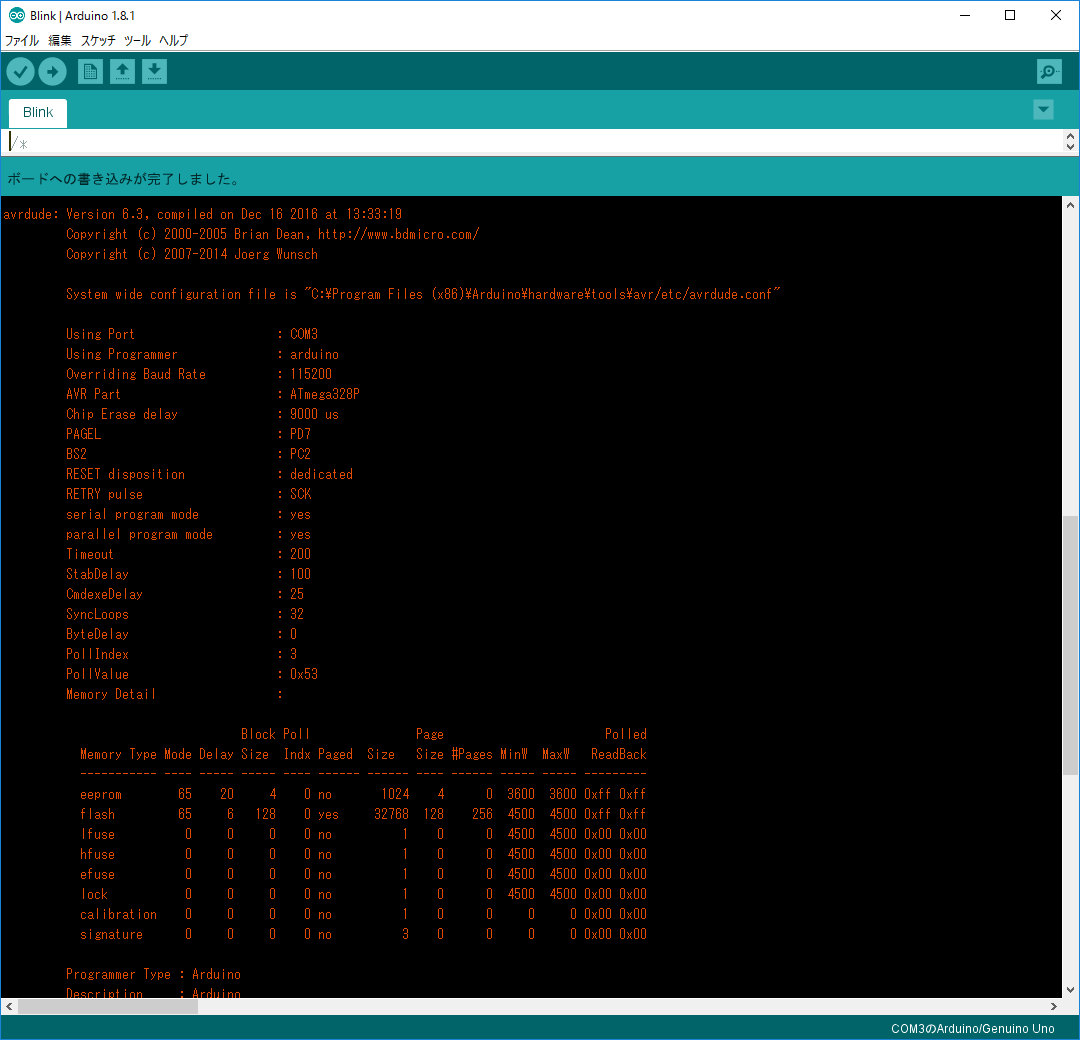The height and width of the screenshot is (1040, 1080).
Task: Click console horizontal scrollbar left arrow
Action: click(x=8, y=1006)
